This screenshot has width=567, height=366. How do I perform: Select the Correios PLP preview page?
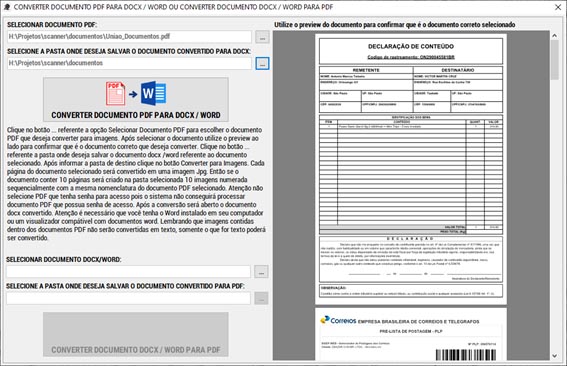(x=411, y=334)
